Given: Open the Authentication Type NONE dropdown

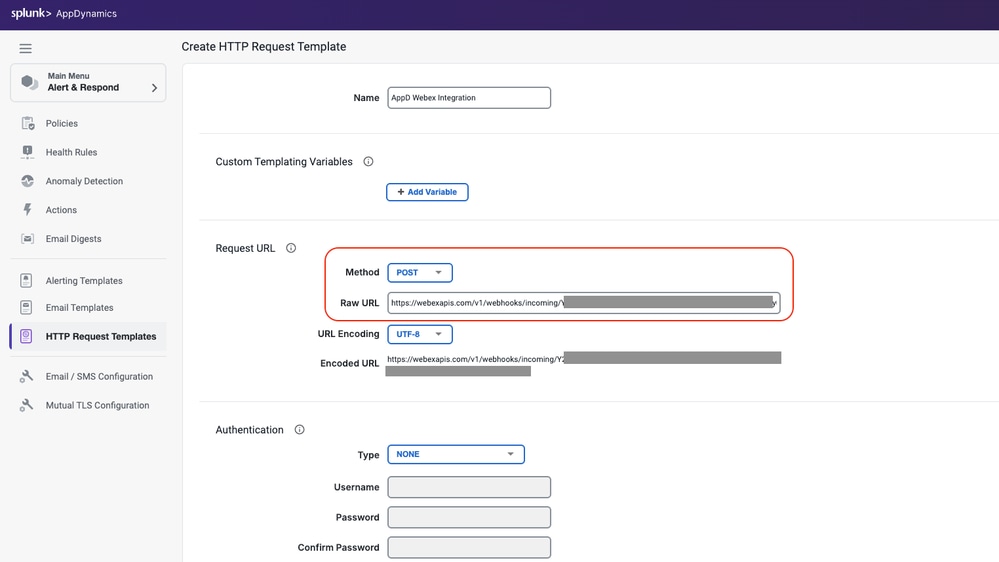Looking at the screenshot, I should 456,454.
